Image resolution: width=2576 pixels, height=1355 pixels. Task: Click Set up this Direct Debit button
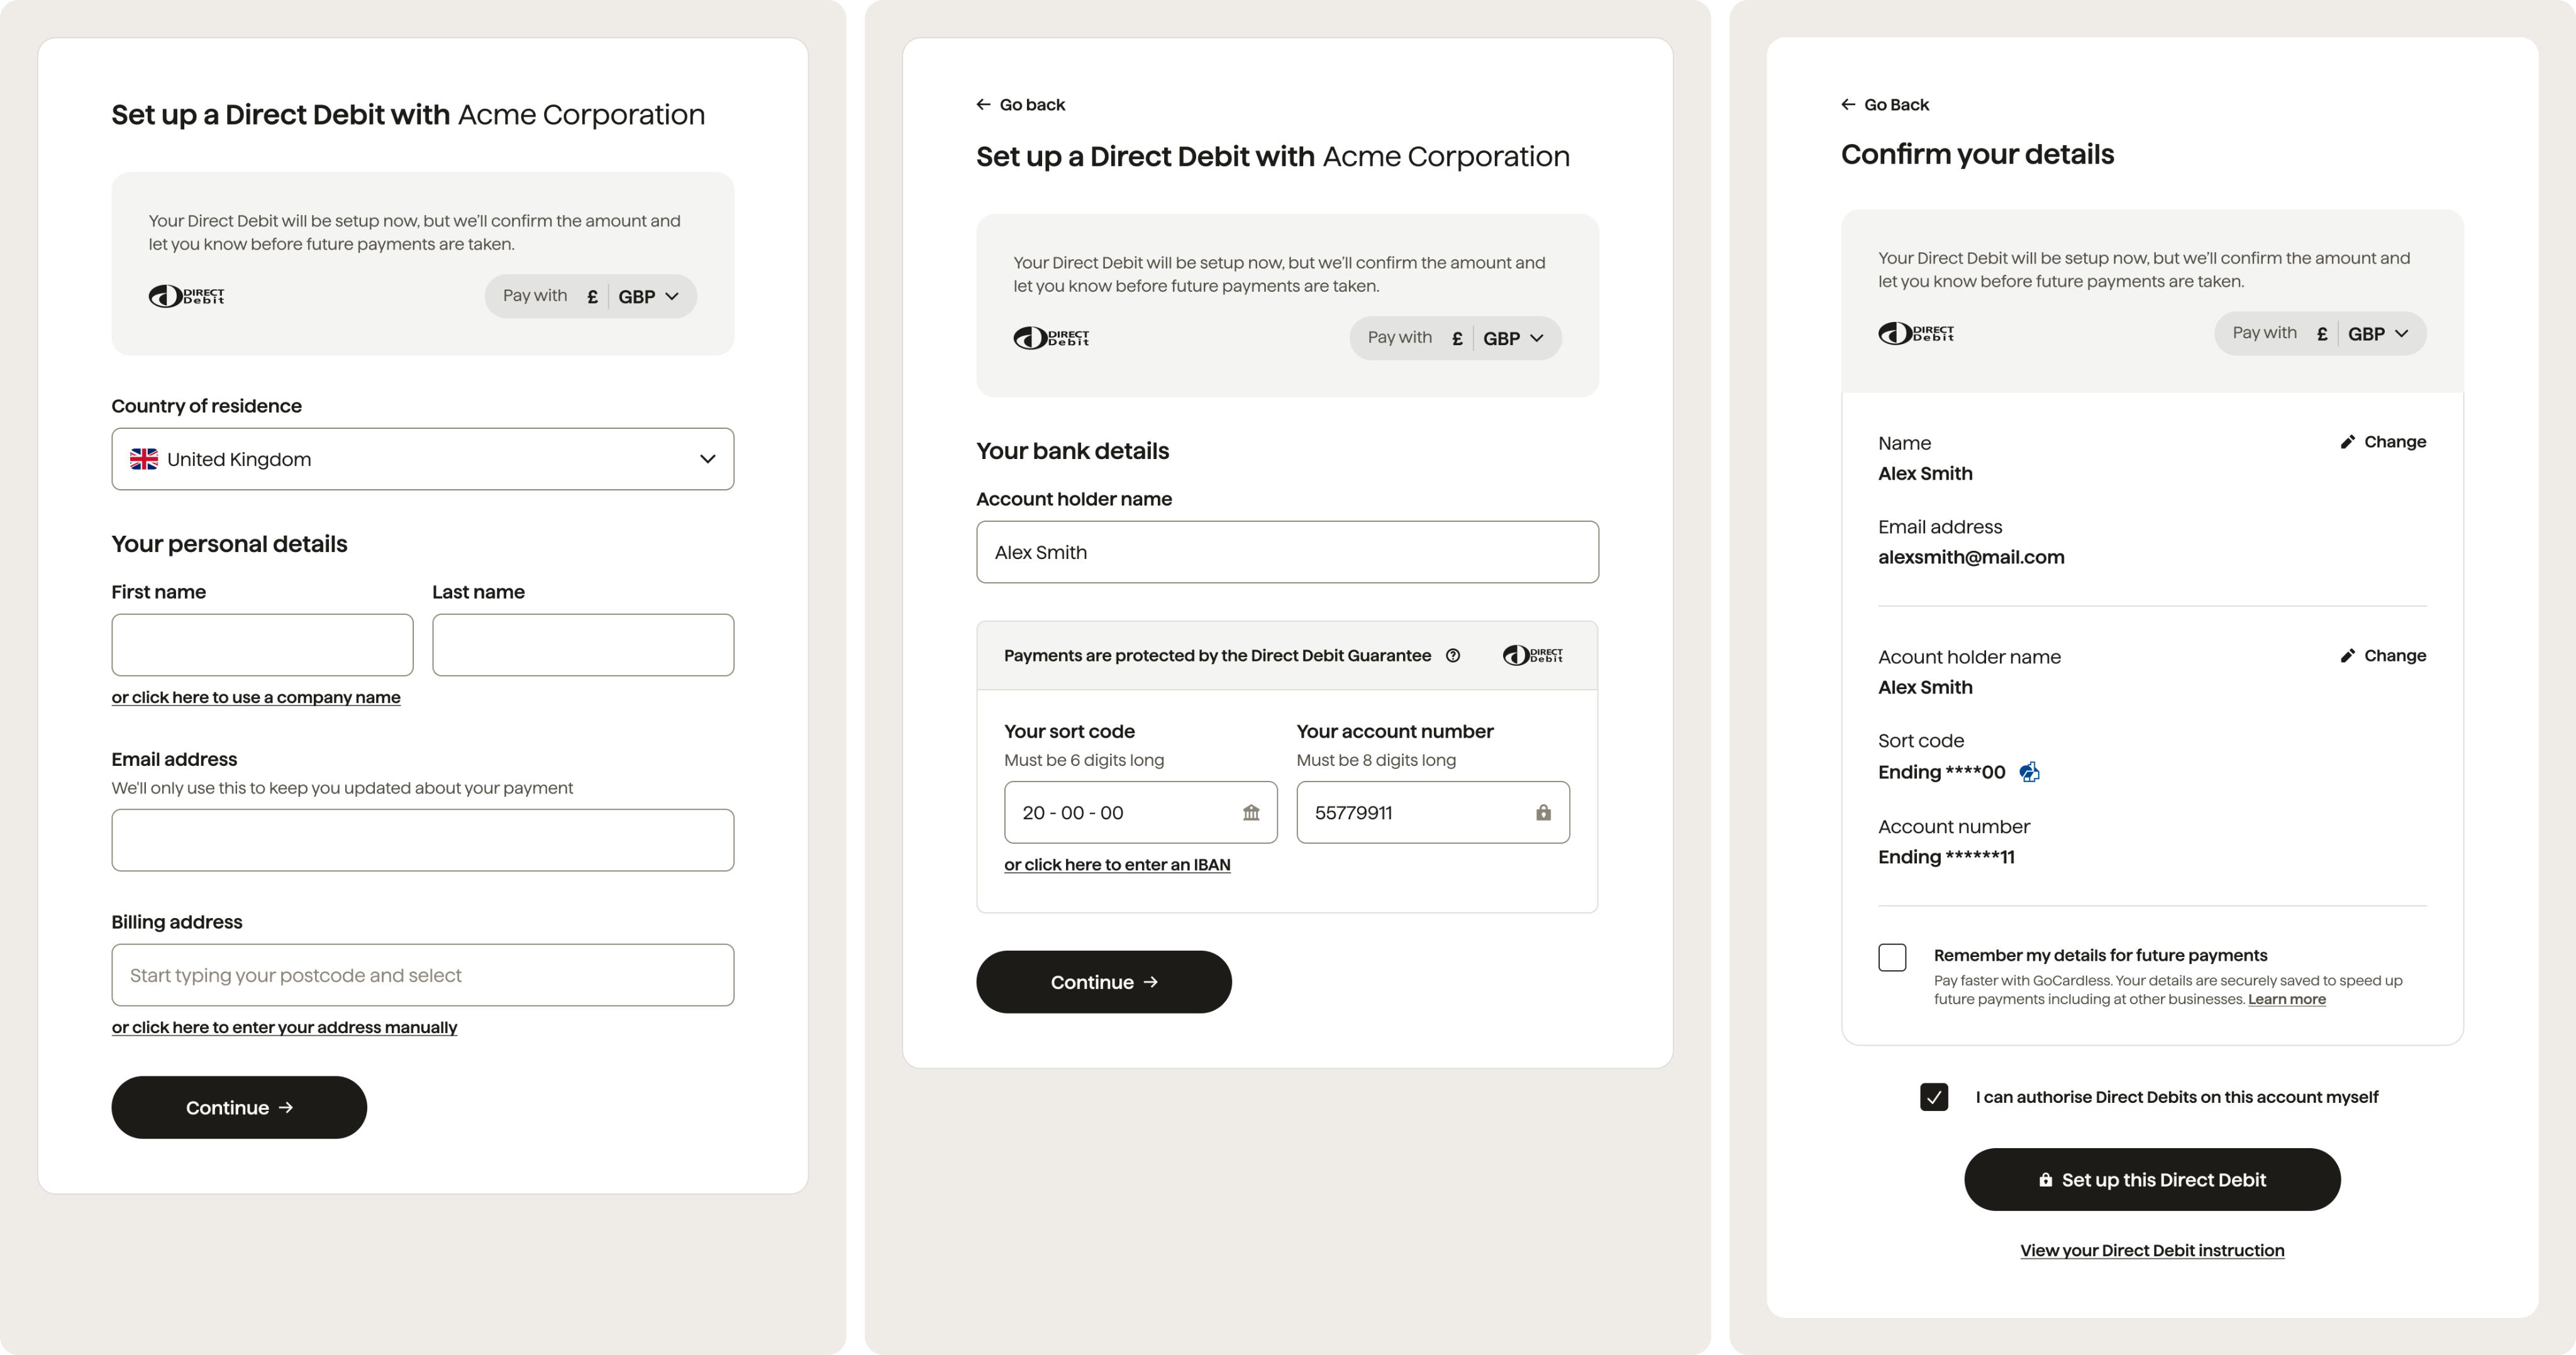pyautogui.click(x=2152, y=1180)
